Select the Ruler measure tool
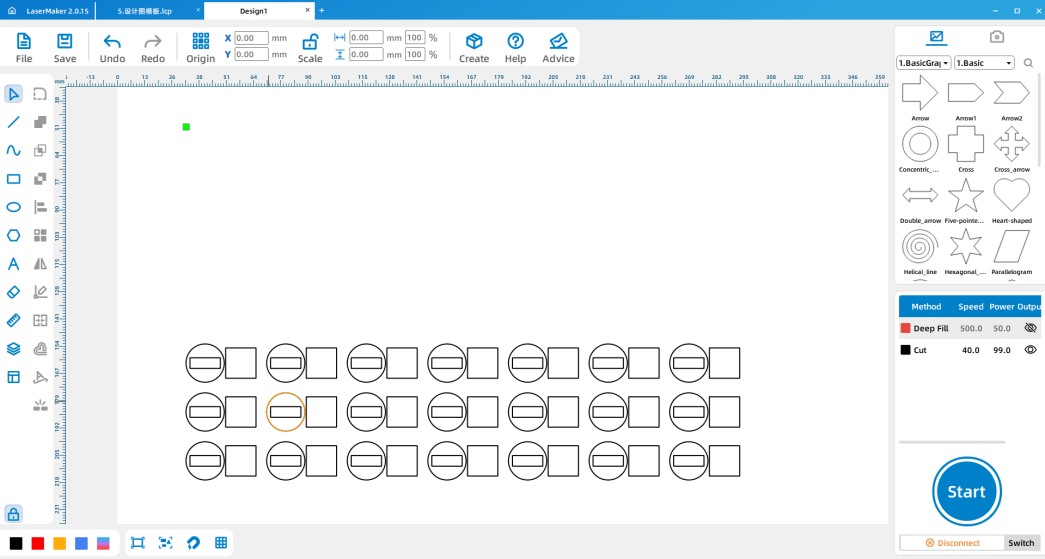Screen dimensions: 1045x559 click(13, 320)
